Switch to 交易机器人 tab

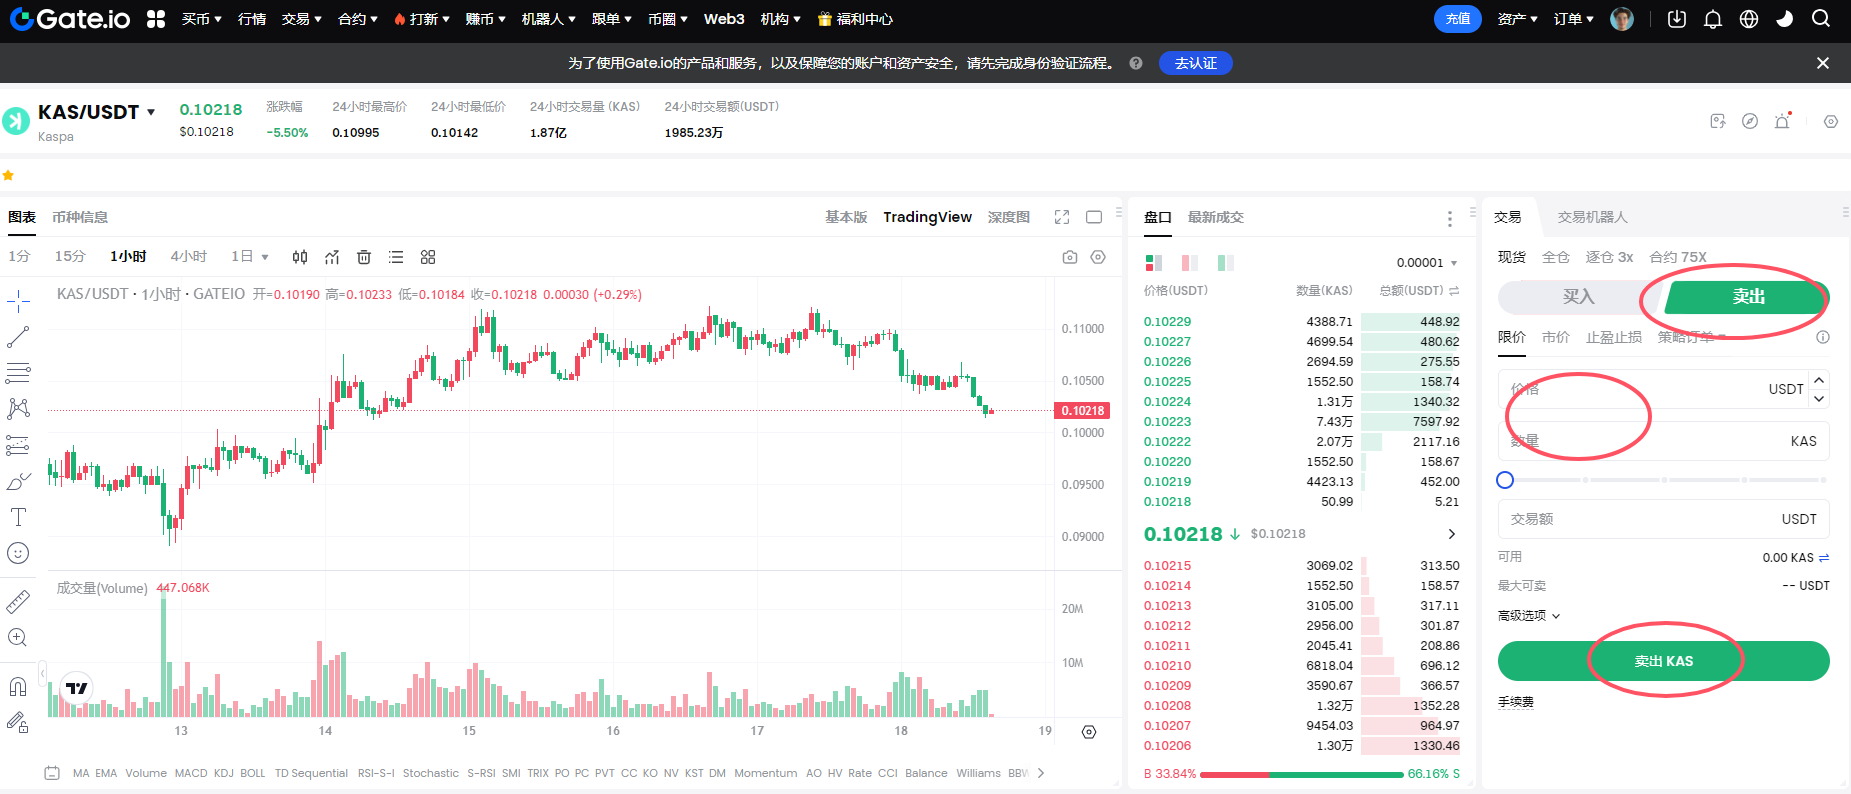[1592, 217]
